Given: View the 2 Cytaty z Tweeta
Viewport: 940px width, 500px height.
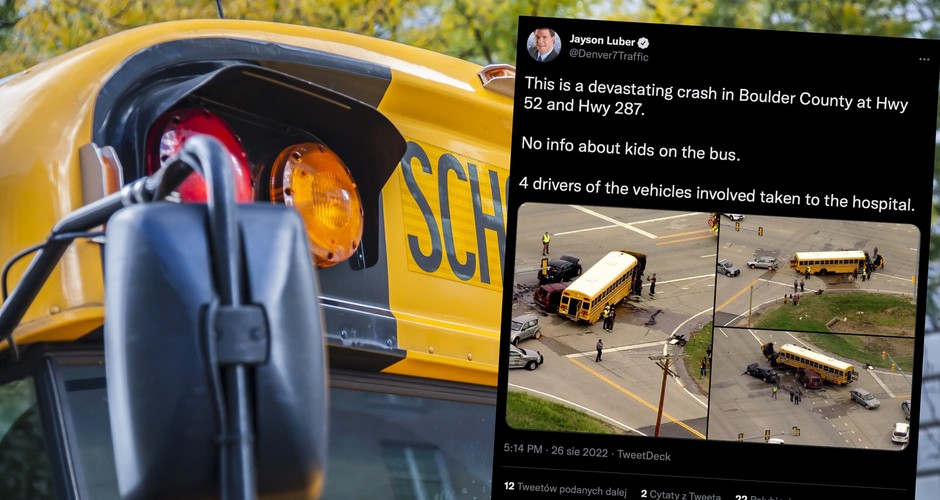Looking at the screenshot, I should [680, 495].
